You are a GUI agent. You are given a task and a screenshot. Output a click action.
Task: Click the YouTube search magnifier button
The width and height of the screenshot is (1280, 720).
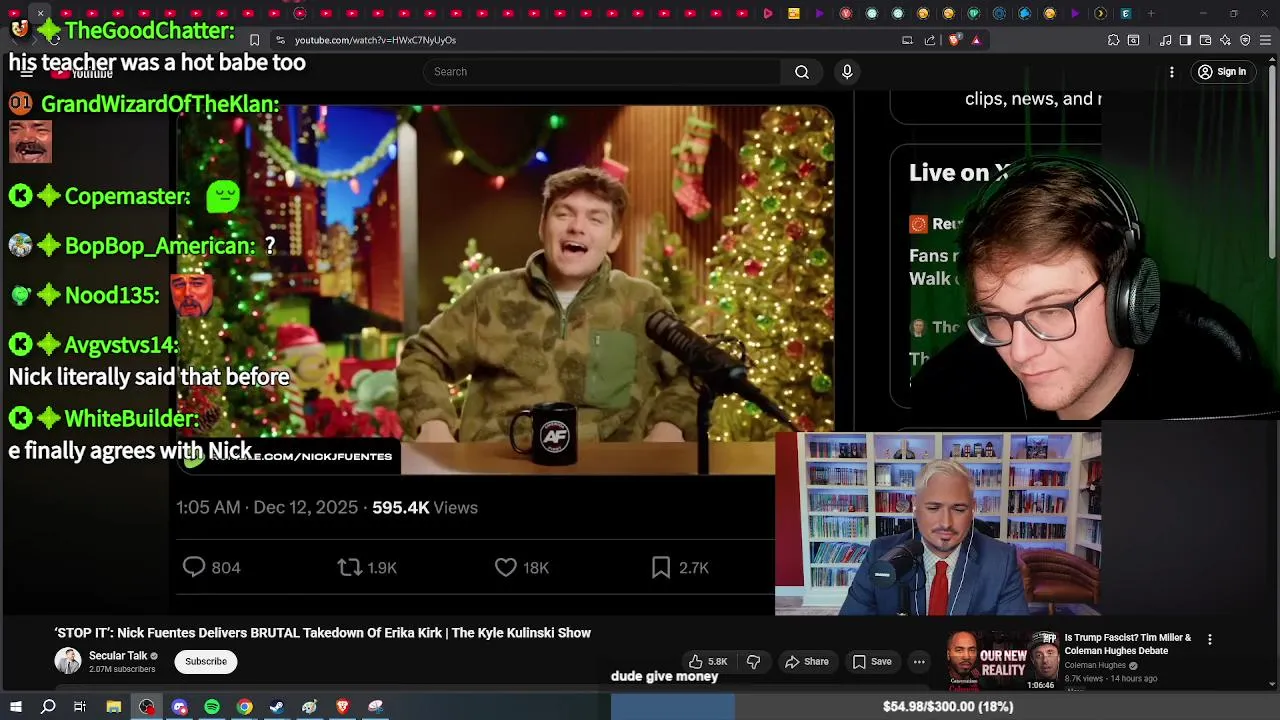coord(802,72)
